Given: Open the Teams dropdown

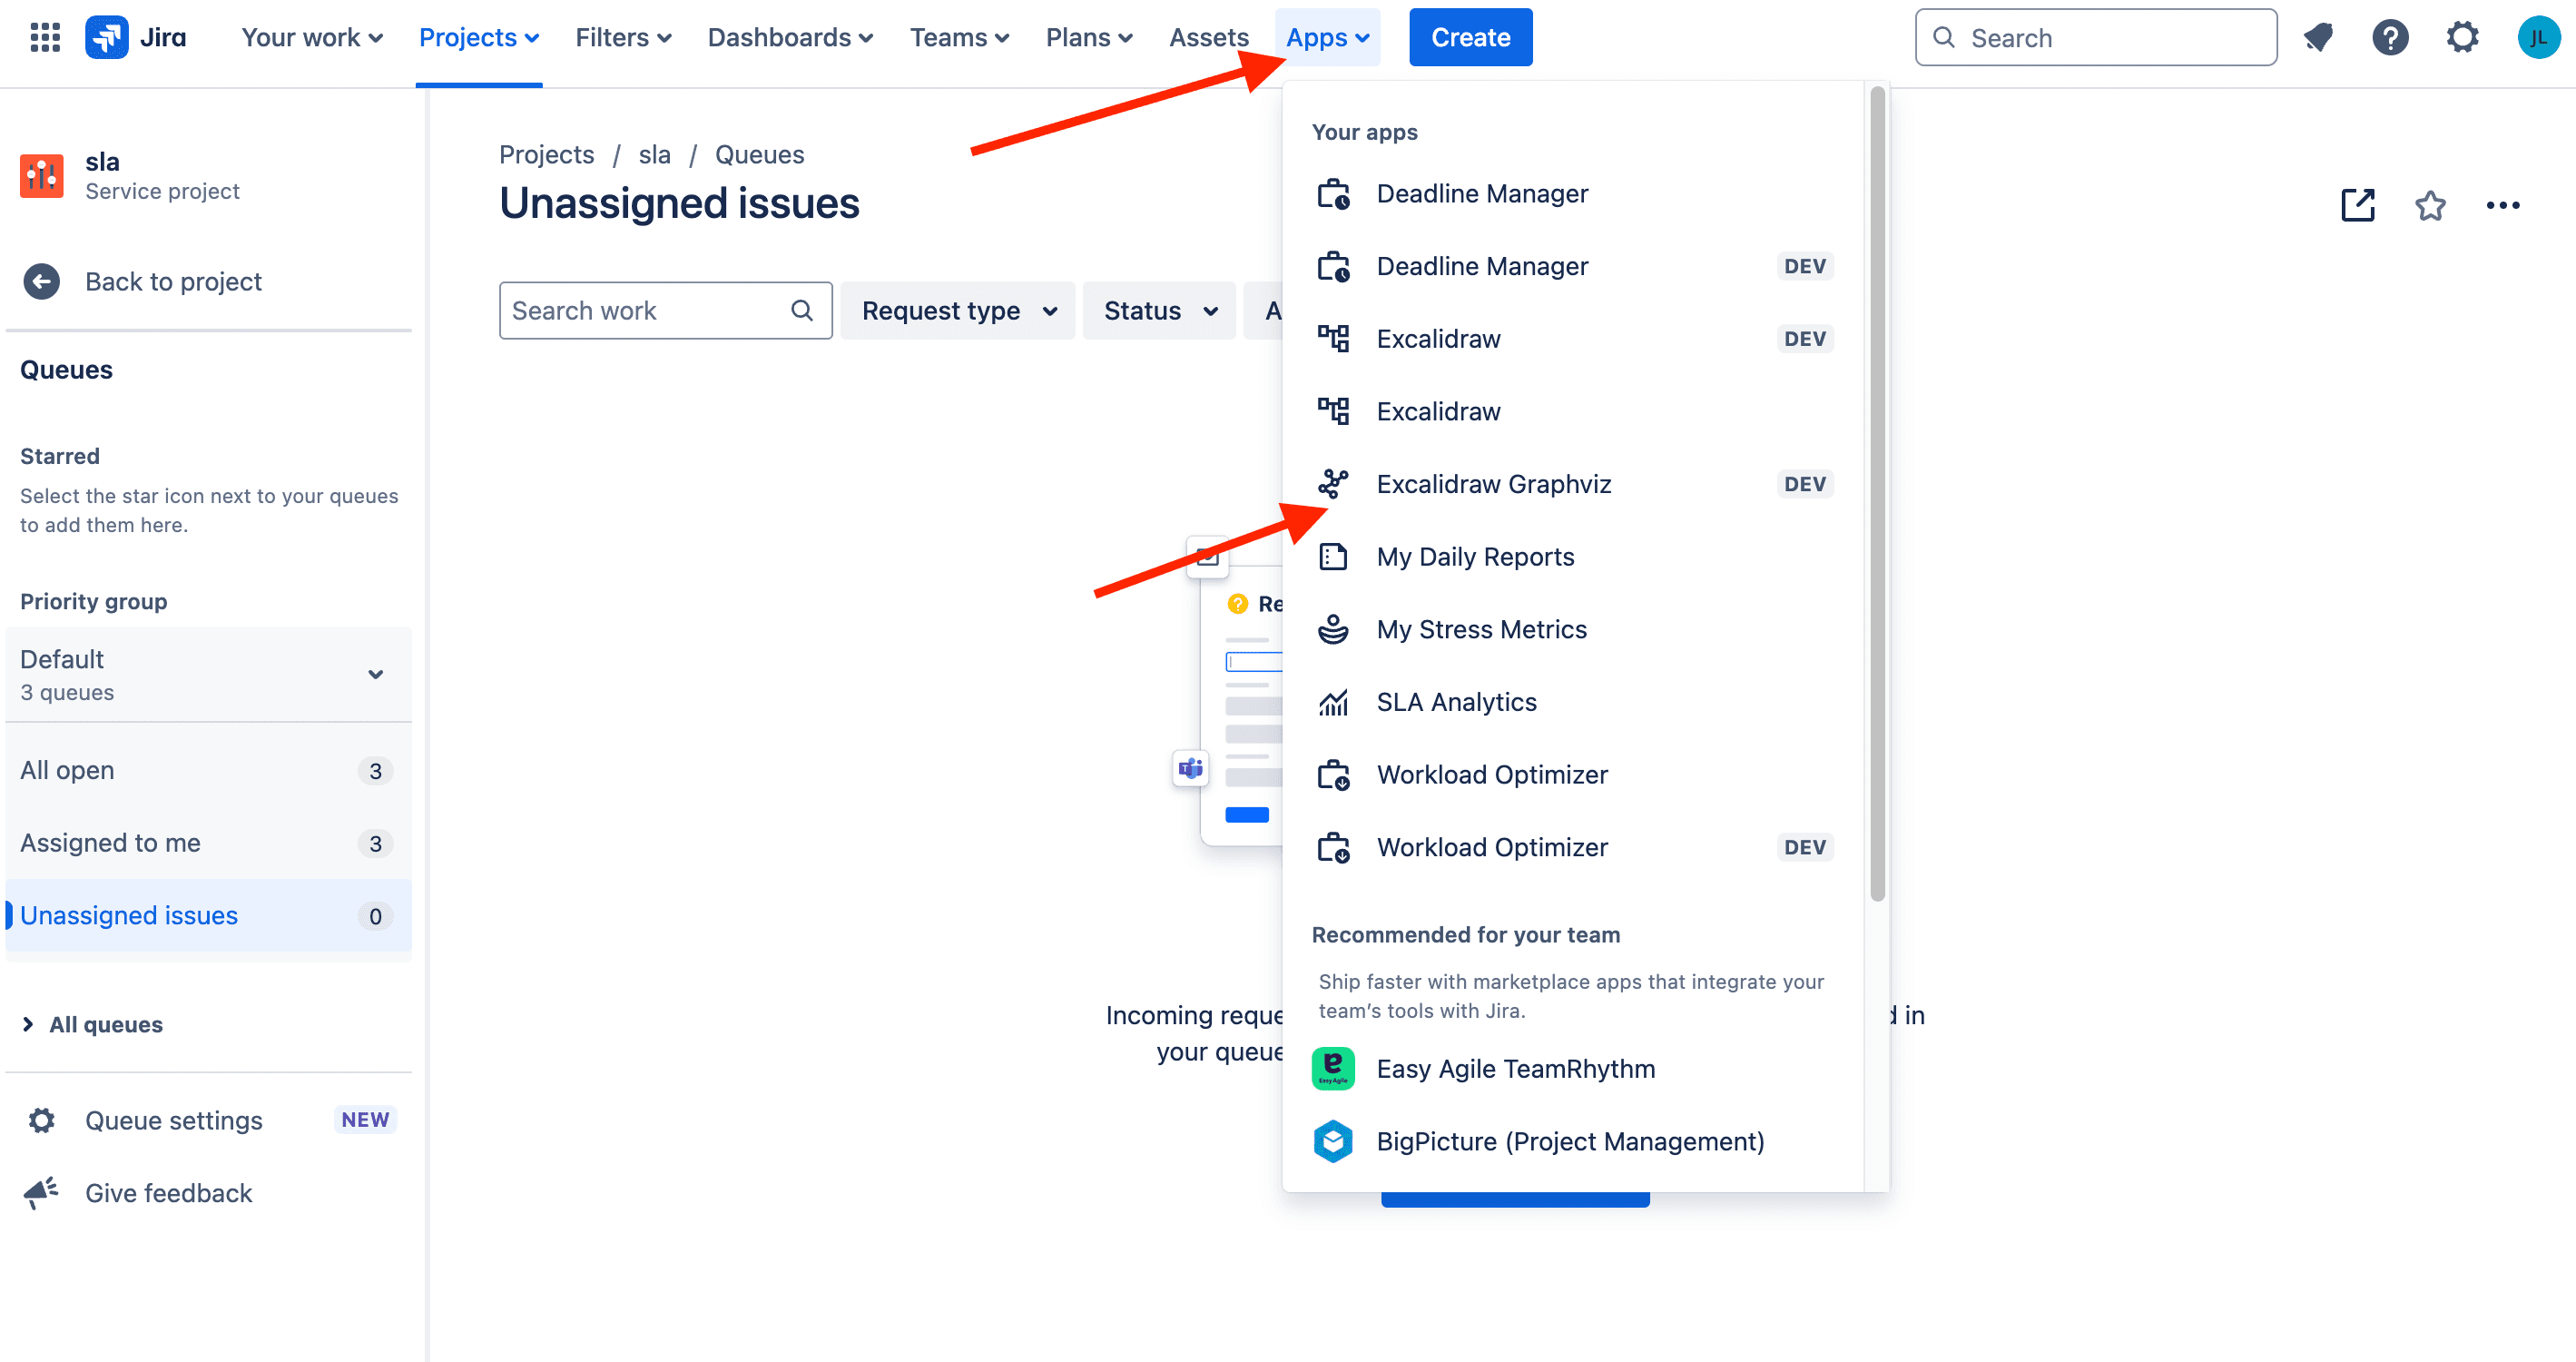Looking at the screenshot, I should point(959,38).
